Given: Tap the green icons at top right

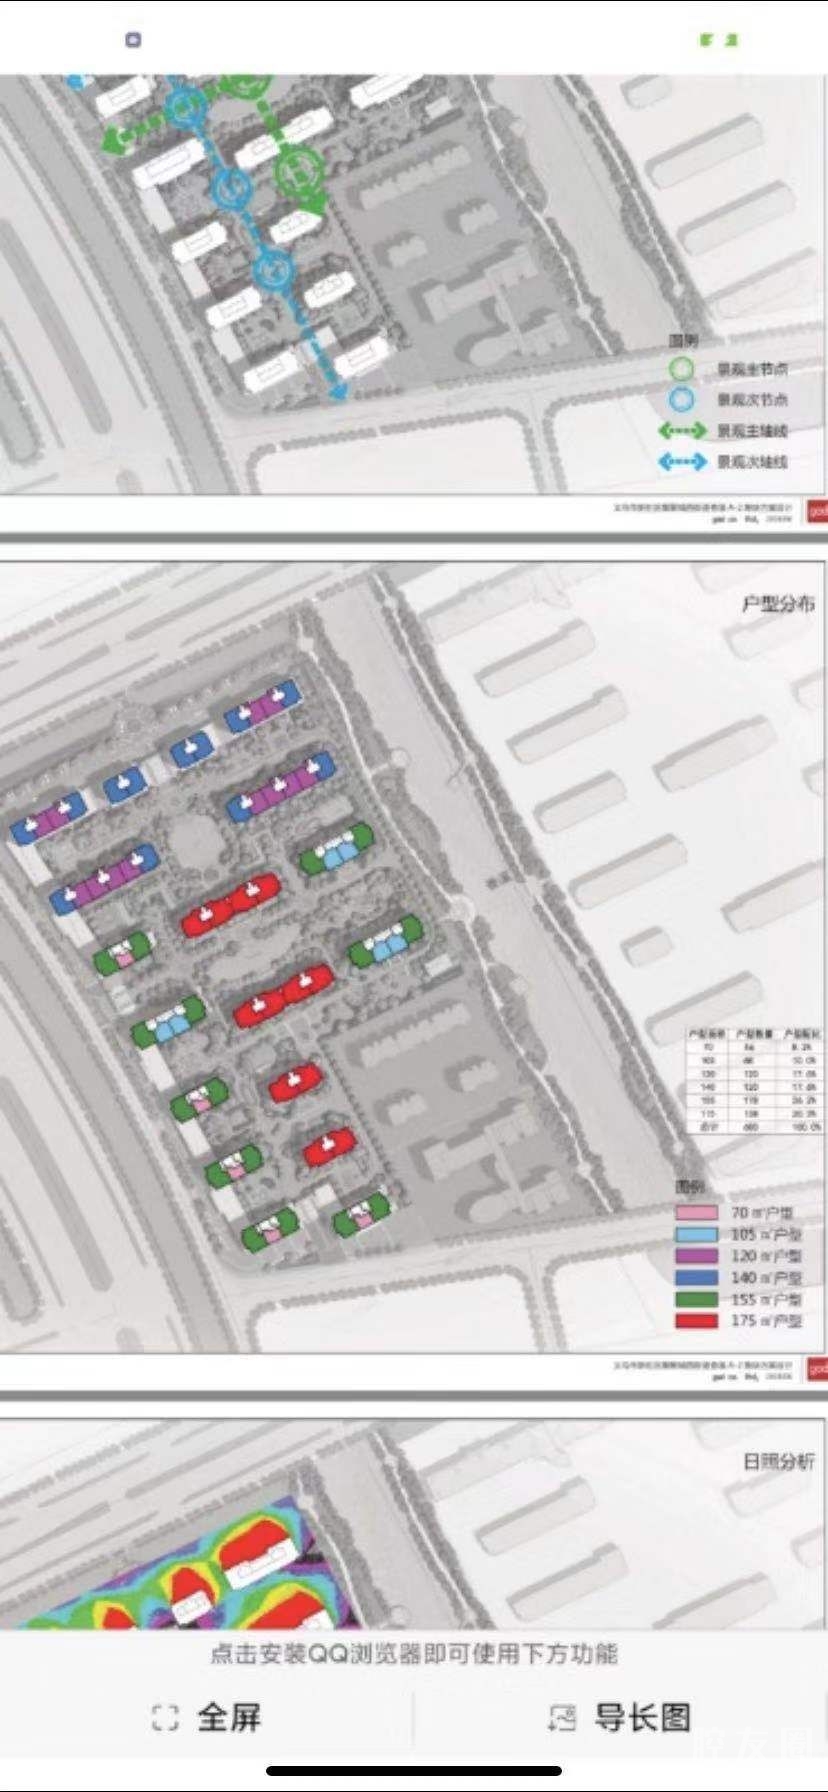Looking at the screenshot, I should 718,40.
